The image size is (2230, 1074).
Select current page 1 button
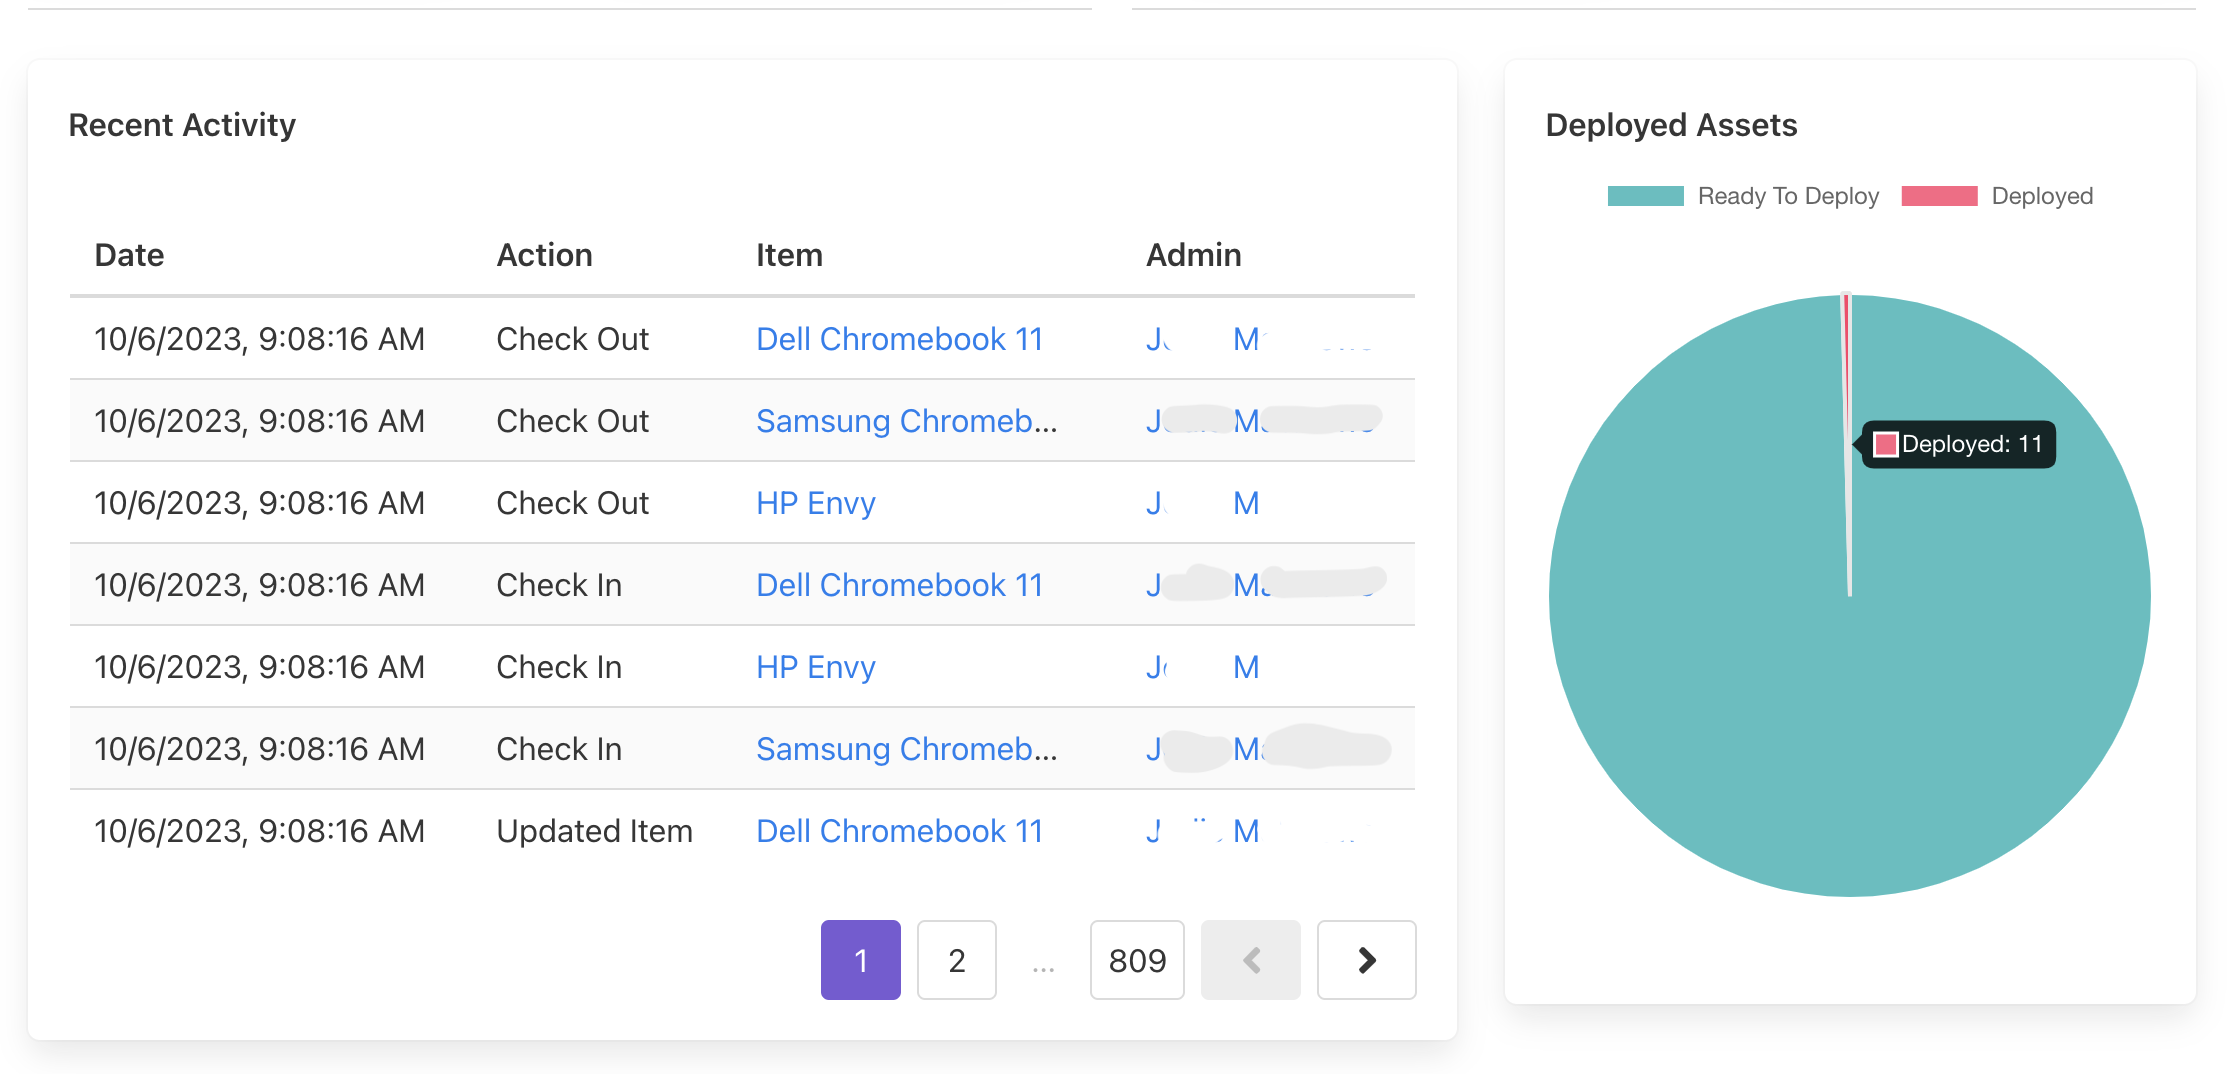pos(860,960)
